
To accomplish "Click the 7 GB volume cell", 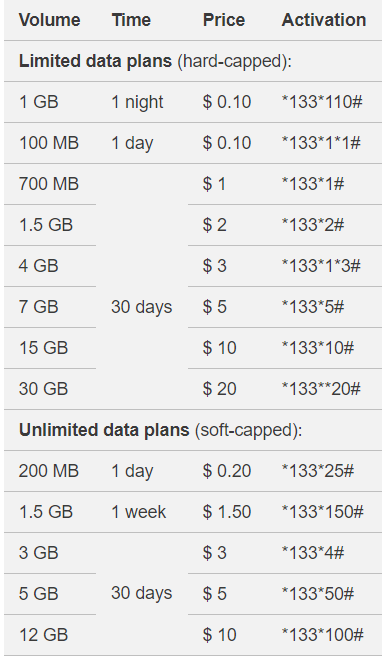I will [x=39, y=307].
